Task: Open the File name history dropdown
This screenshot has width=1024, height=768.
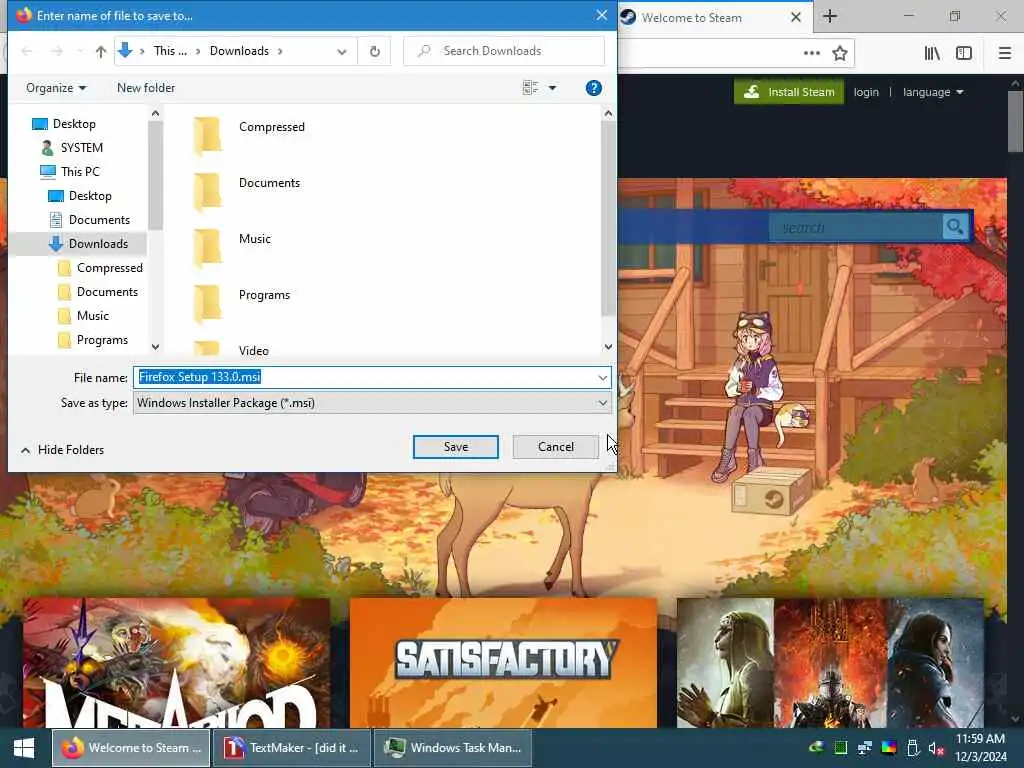Action: pyautogui.click(x=602, y=377)
